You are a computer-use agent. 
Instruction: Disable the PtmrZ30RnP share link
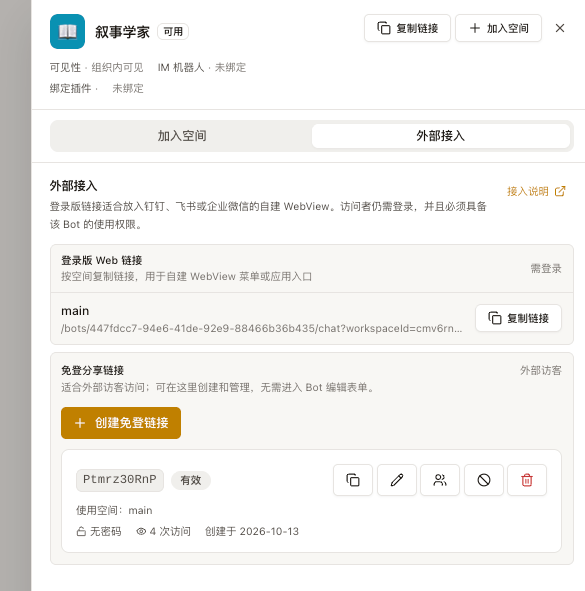coord(484,480)
